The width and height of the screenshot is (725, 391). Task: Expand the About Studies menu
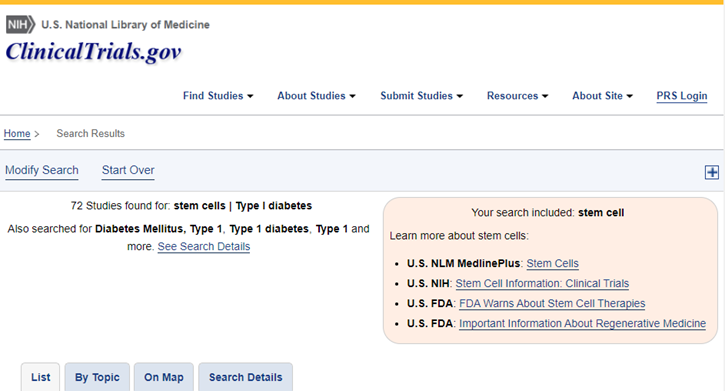316,96
